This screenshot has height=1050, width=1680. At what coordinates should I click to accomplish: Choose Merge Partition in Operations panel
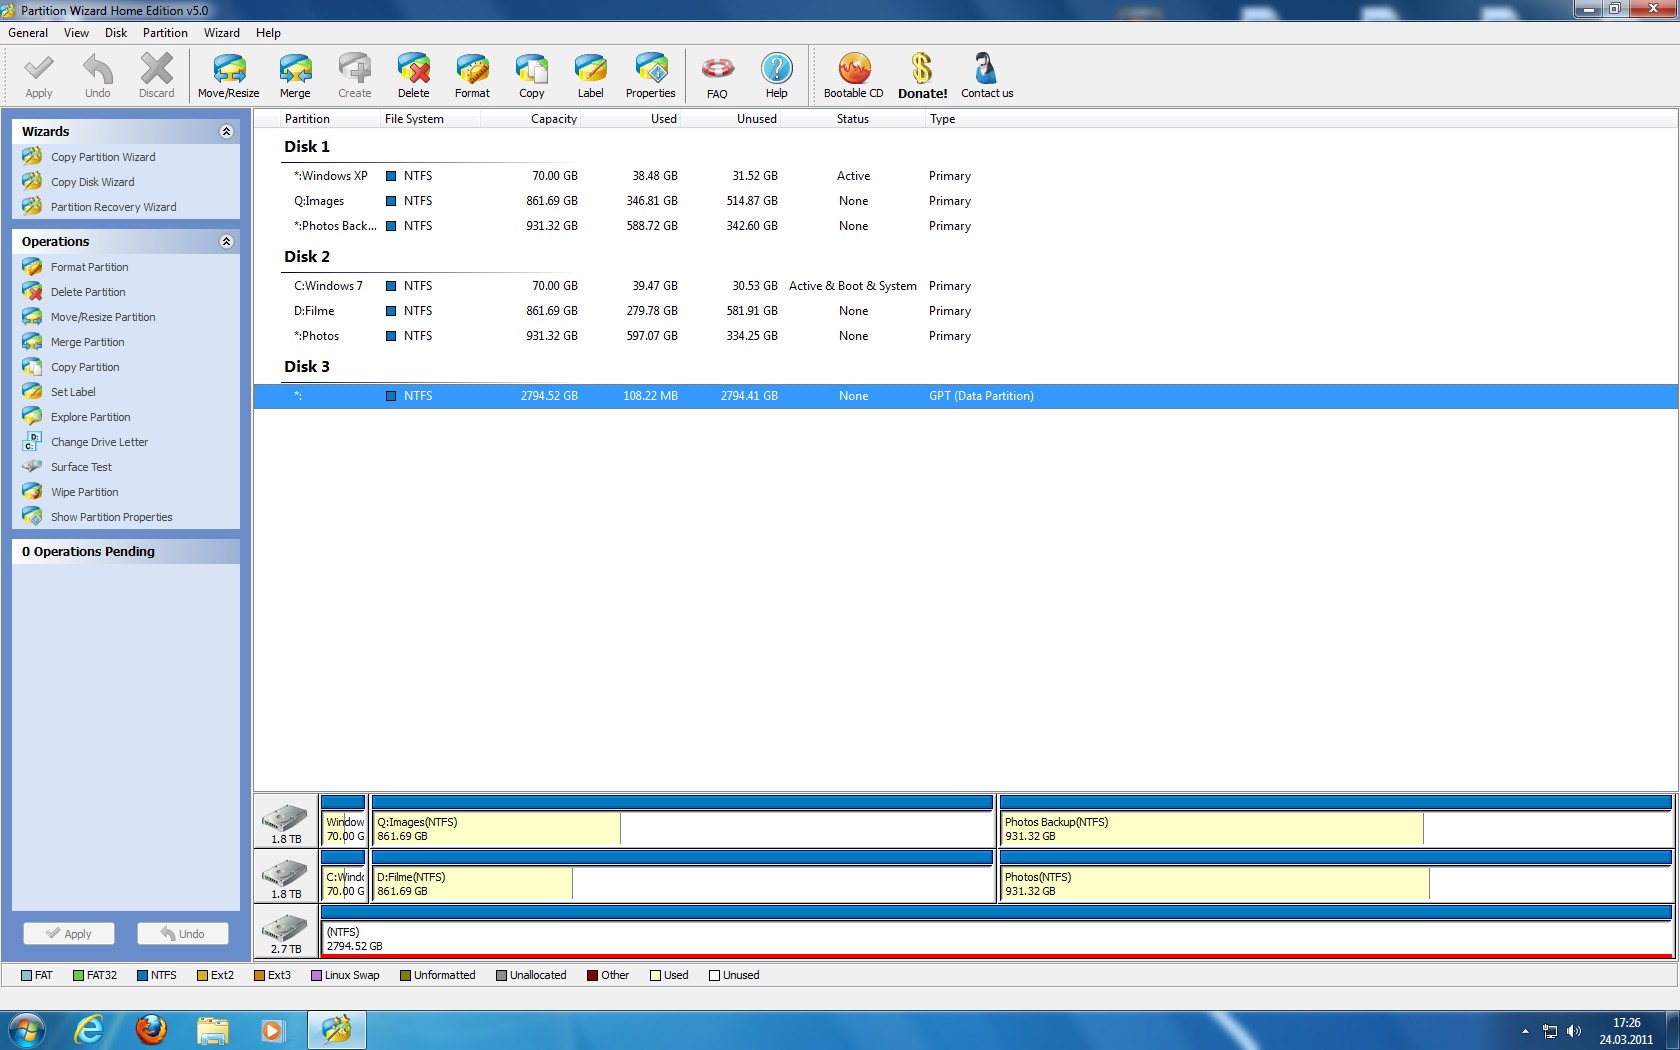pyautogui.click(x=87, y=342)
